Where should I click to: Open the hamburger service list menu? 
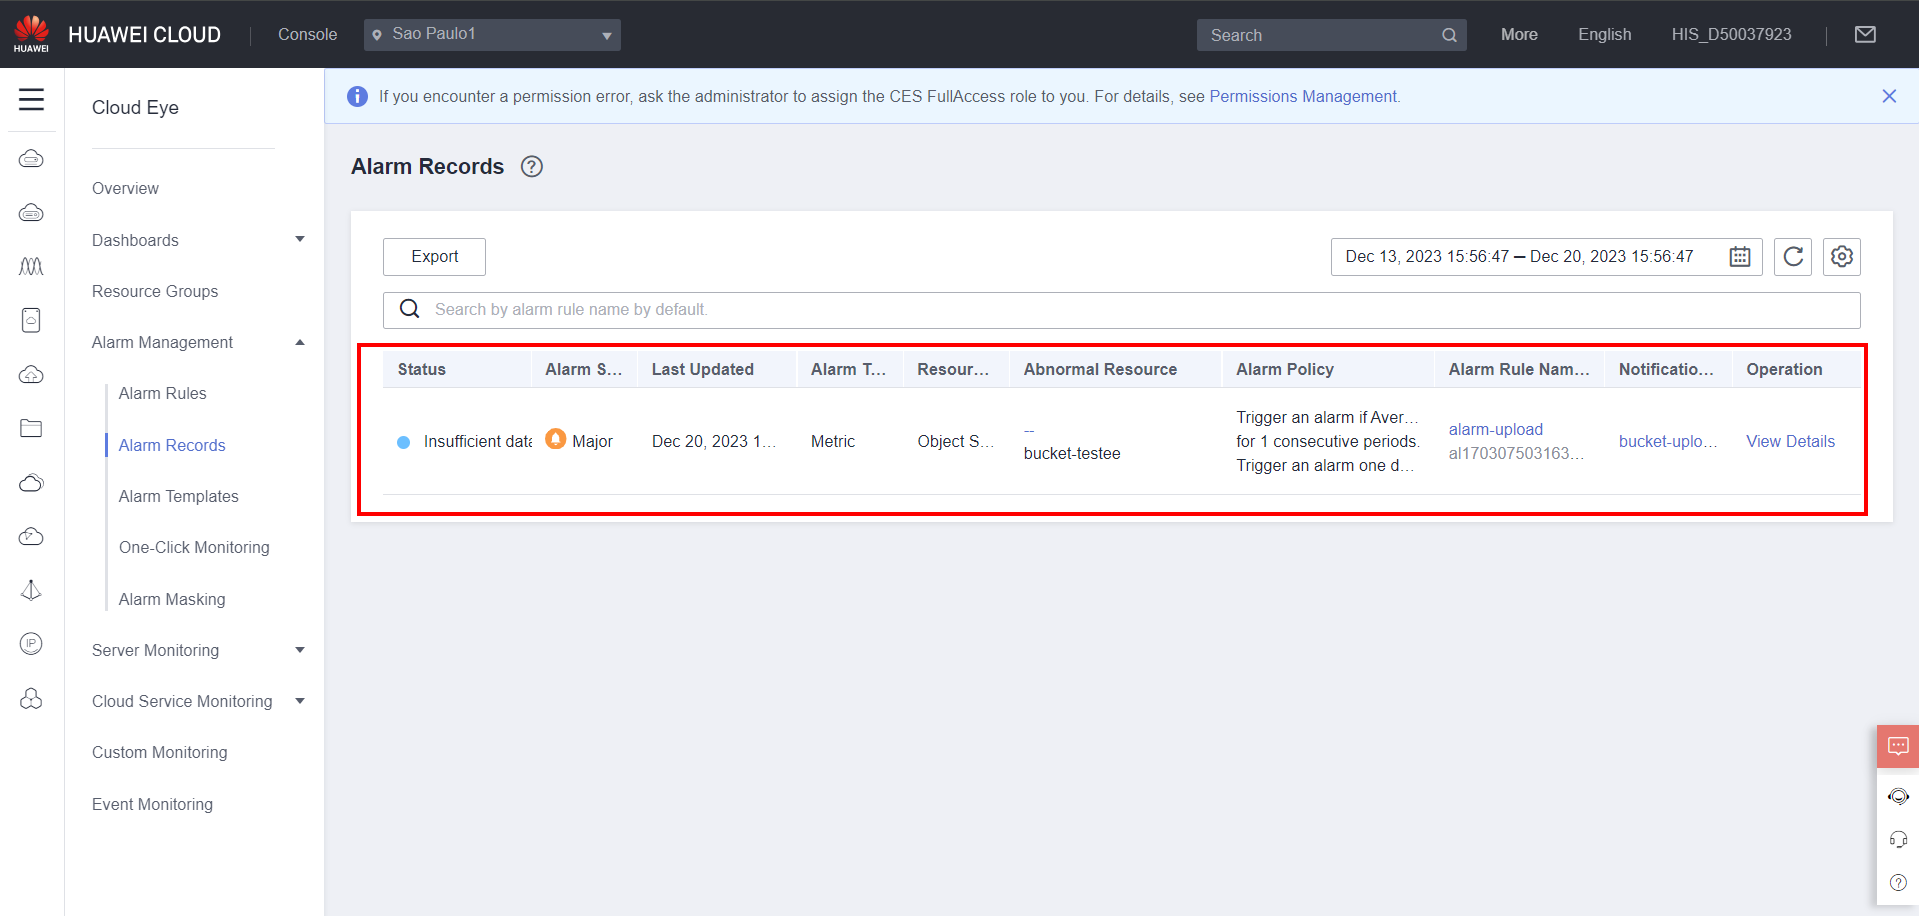click(x=31, y=99)
